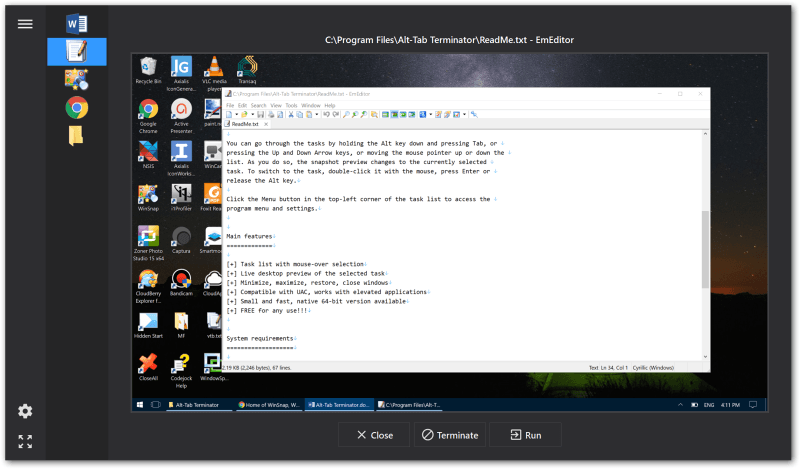Open the Search menu in EmEditor preview
Screen dimensions: 800x469
[x=258, y=106]
